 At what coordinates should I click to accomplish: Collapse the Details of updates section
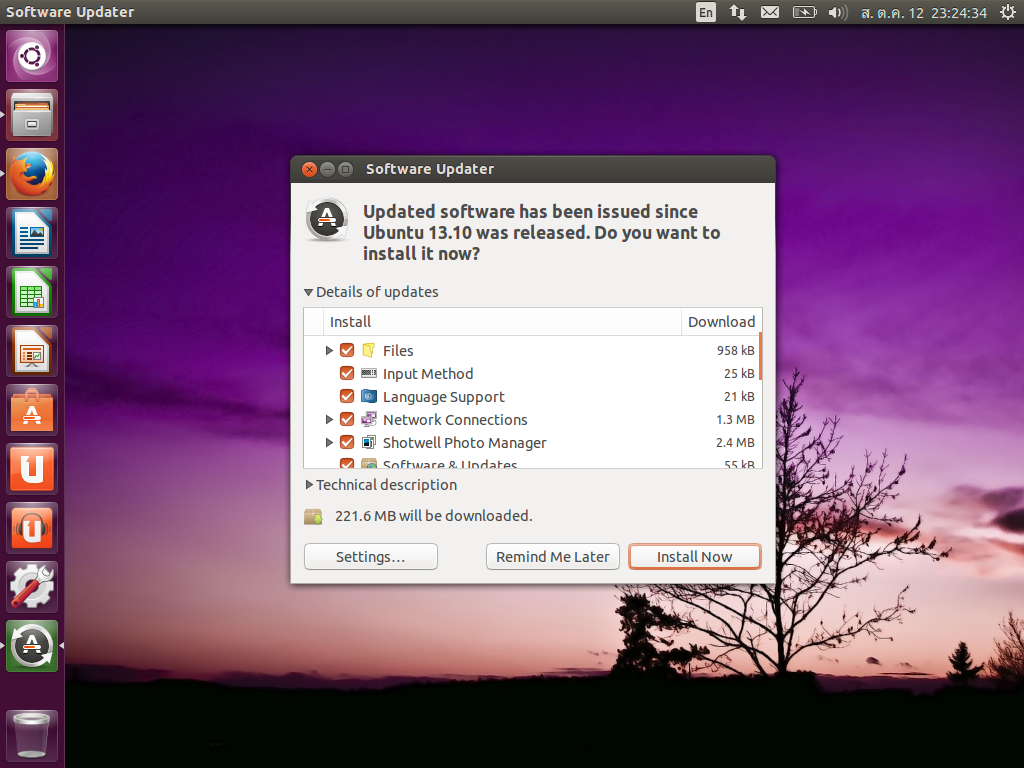click(x=308, y=293)
